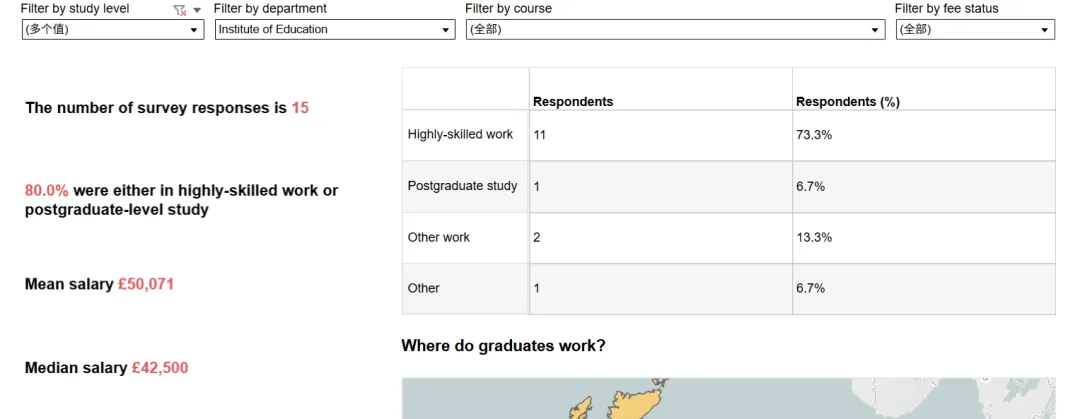This screenshot has width=1080, height=419.
Task: Clear the study level filter icon
Action: (x=179, y=10)
